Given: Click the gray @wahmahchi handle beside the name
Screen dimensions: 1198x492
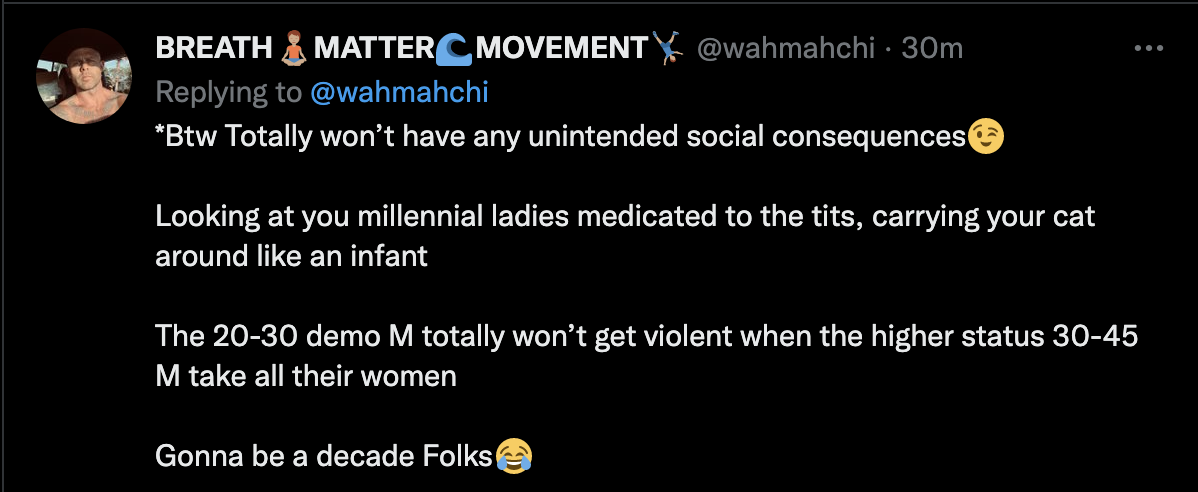Looking at the screenshot, I should pos(785,49).
